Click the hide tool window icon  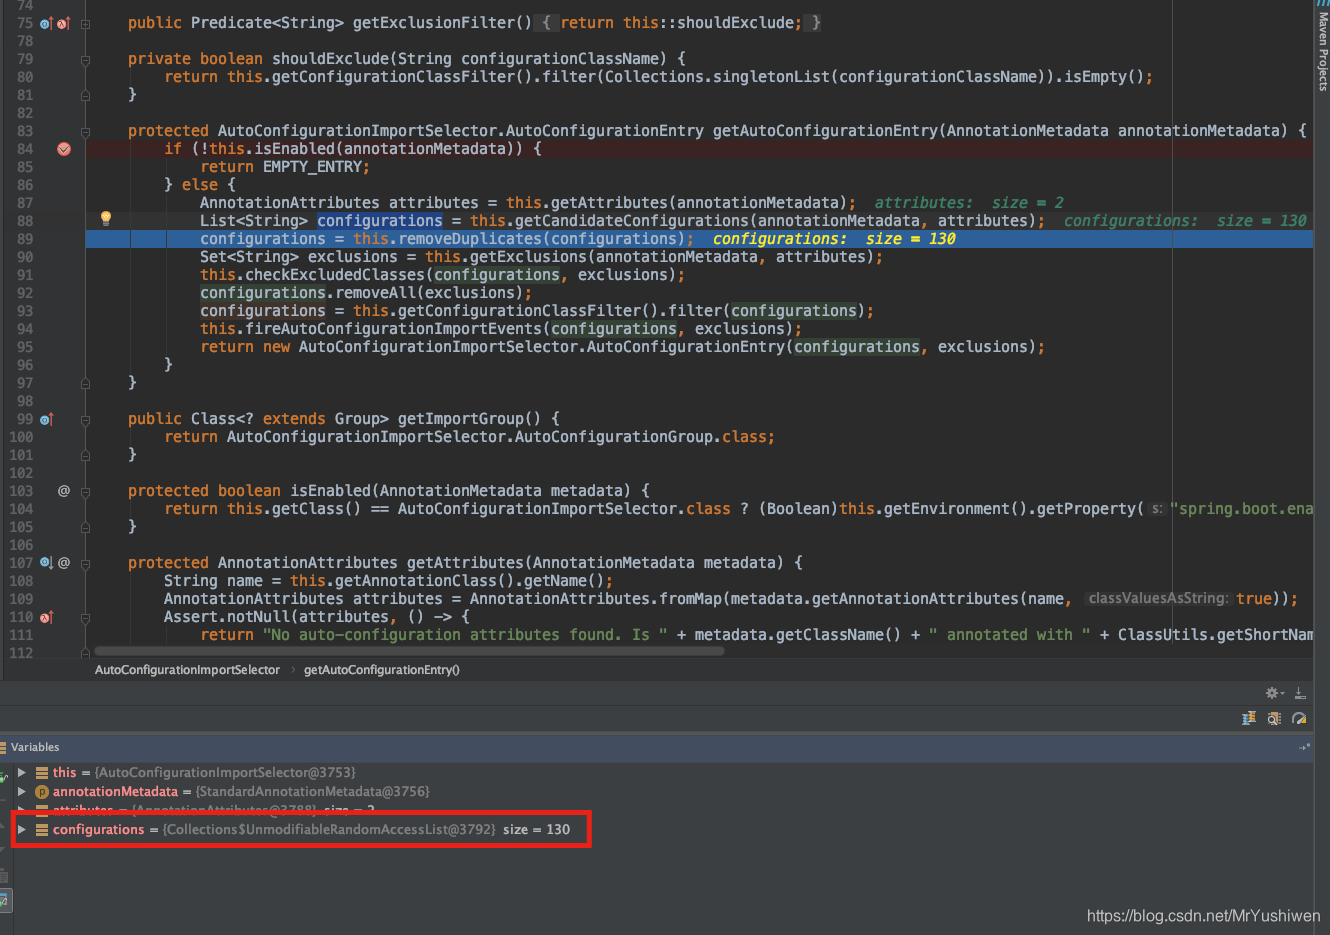point(1300,693)
